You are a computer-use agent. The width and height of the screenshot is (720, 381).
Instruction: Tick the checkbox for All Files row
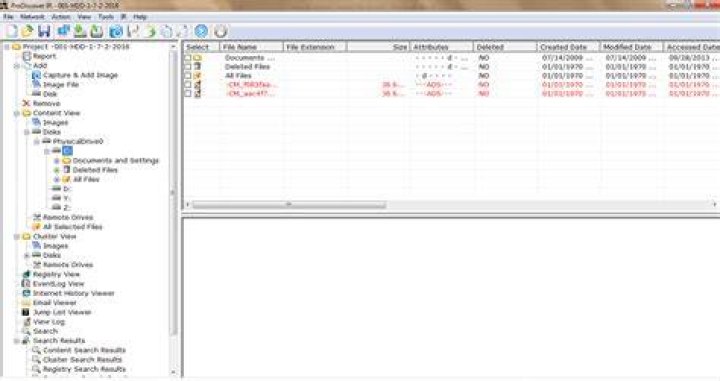188,75
